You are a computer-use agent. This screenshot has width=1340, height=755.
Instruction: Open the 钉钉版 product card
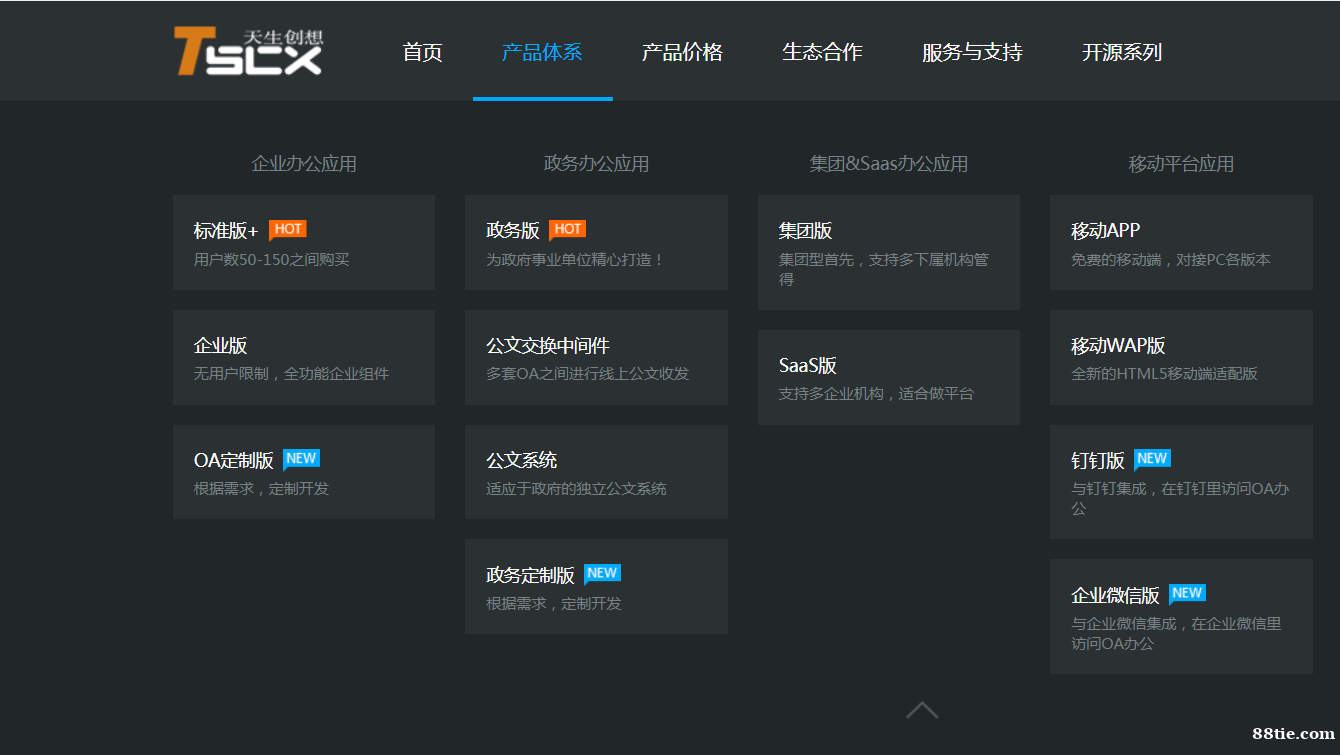click(x=1181, y=482)
